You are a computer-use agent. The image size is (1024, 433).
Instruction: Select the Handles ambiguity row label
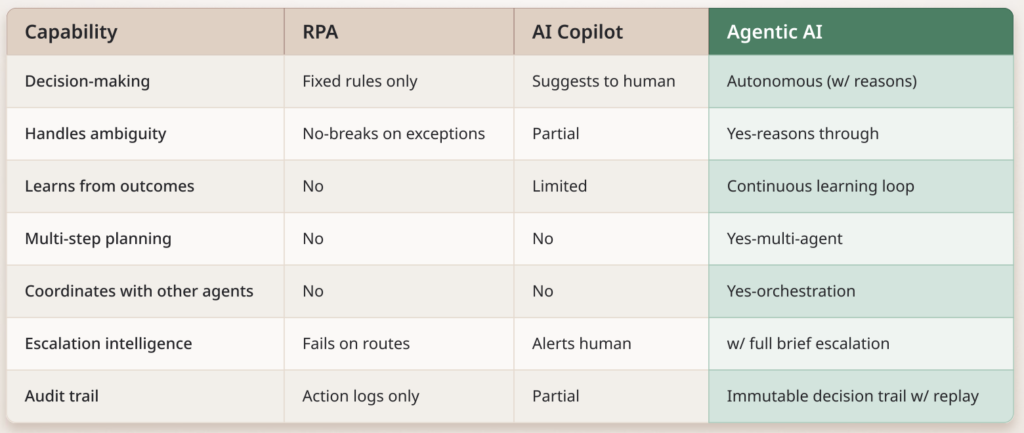(x=95, y=134)
